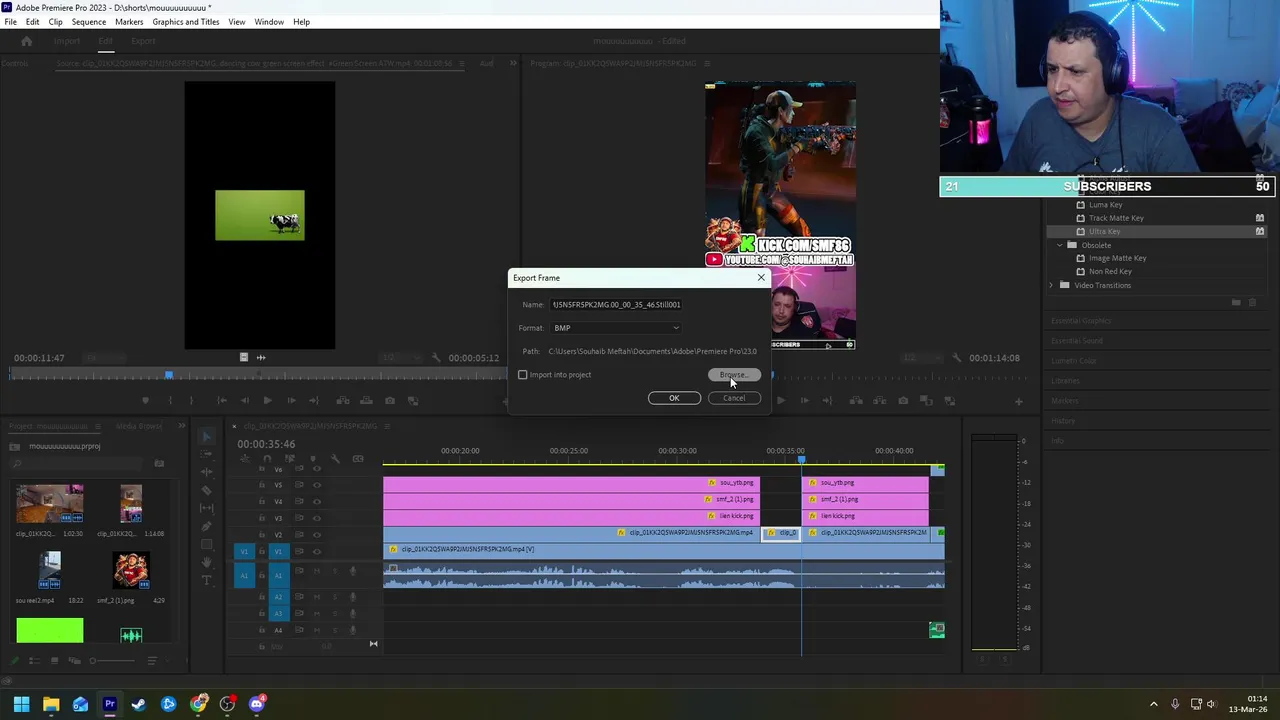This screenshot has height=720, width=1280.
Task: Open Timeline Display Settings wrench
Action: pos(335,459)
